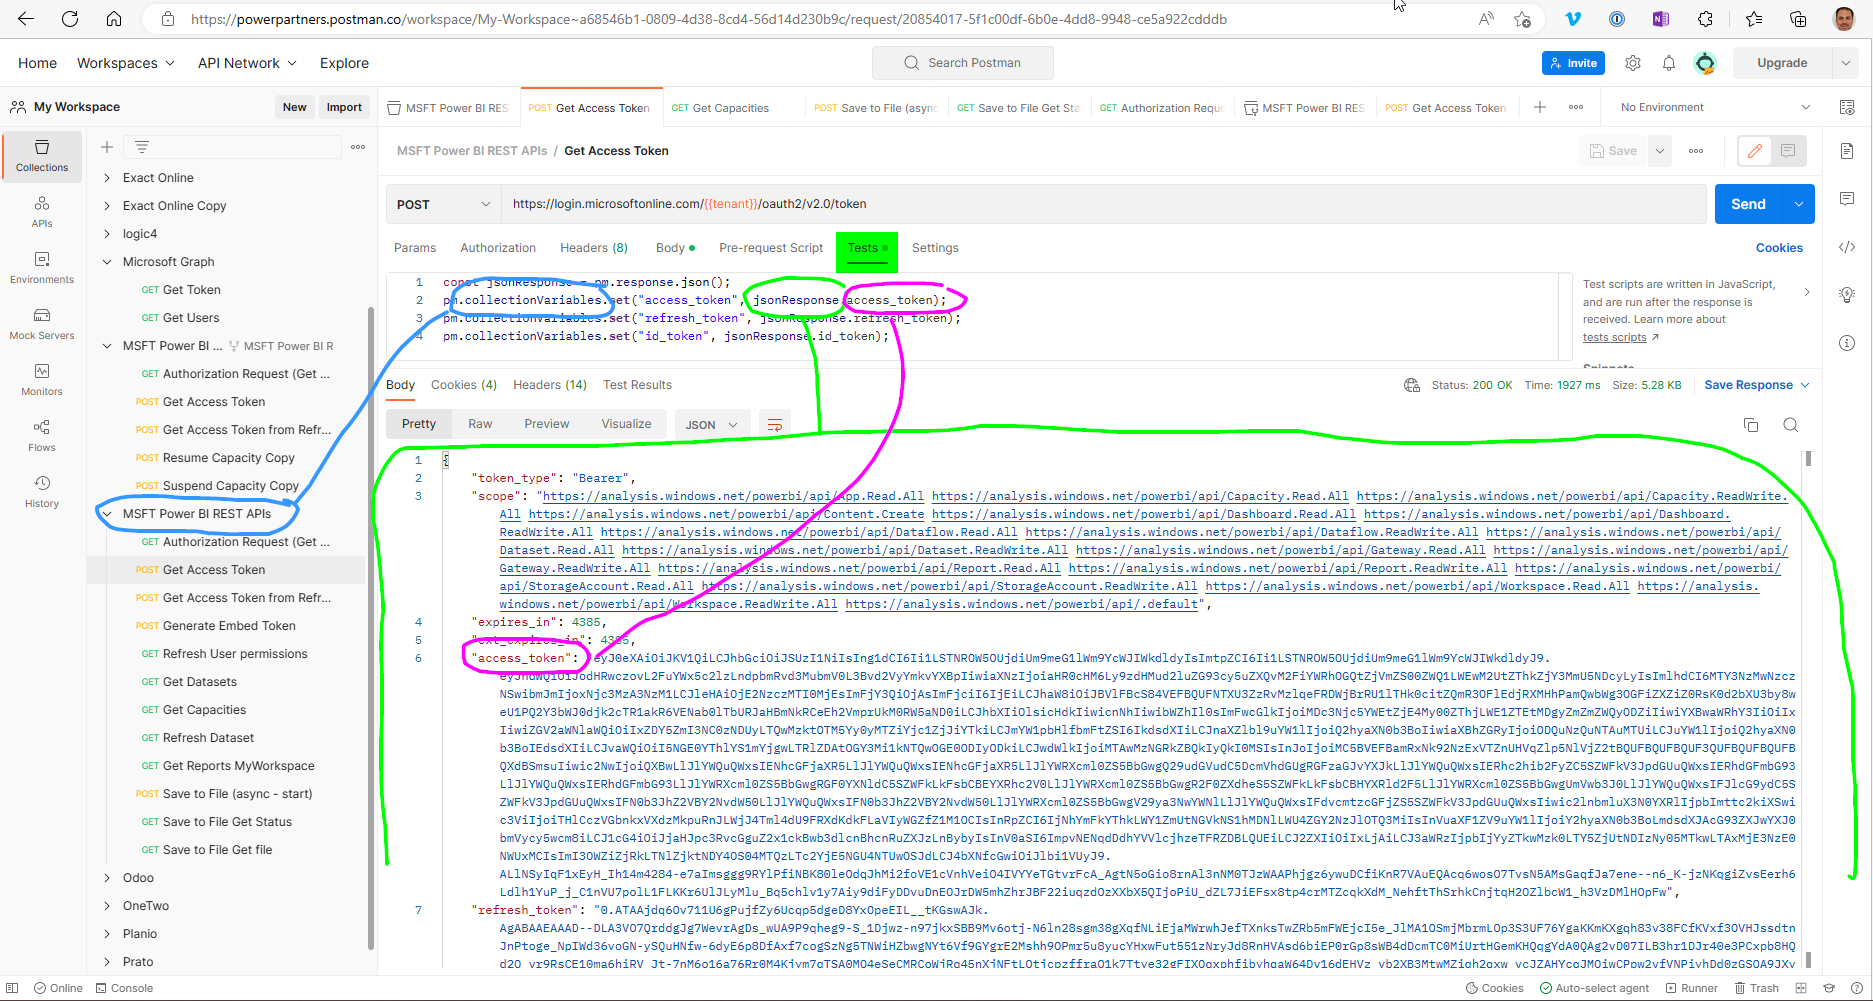Click the Import button
Viewport: 1873px width, 1001px height.
[x=344, y=107]
